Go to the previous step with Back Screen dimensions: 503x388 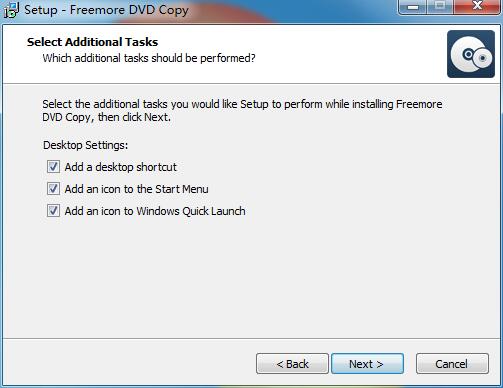coord(292,364)
